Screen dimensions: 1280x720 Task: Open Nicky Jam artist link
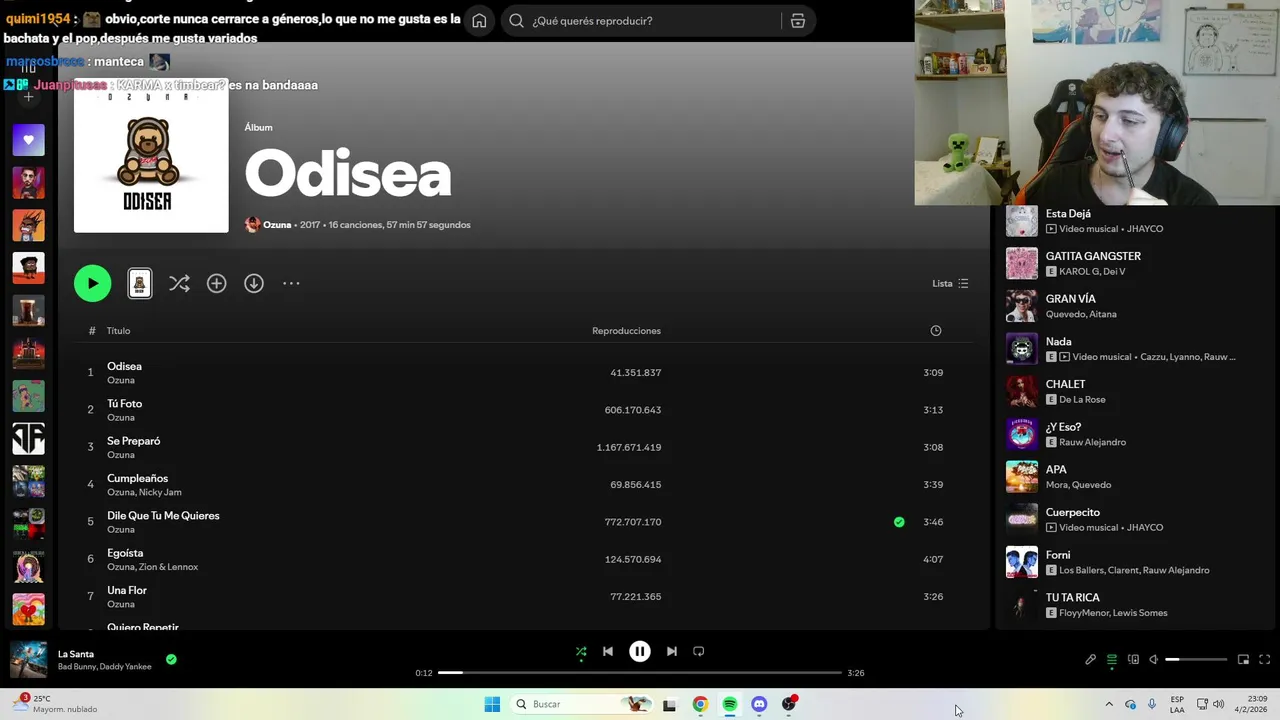click(160, 493)
